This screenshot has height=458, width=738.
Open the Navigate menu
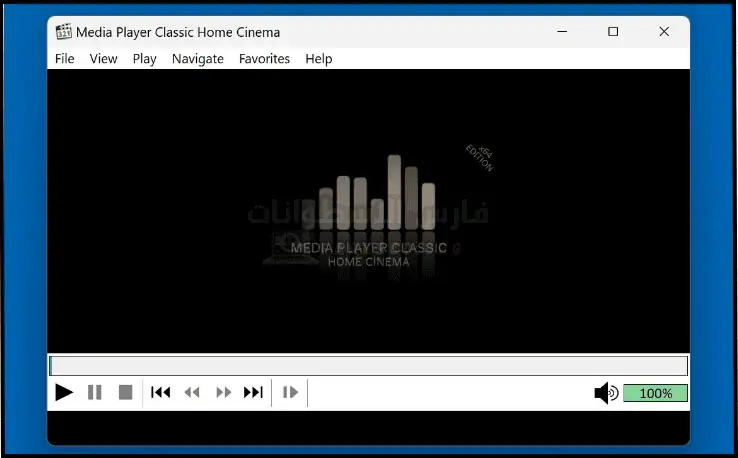[x=198, y=59]
